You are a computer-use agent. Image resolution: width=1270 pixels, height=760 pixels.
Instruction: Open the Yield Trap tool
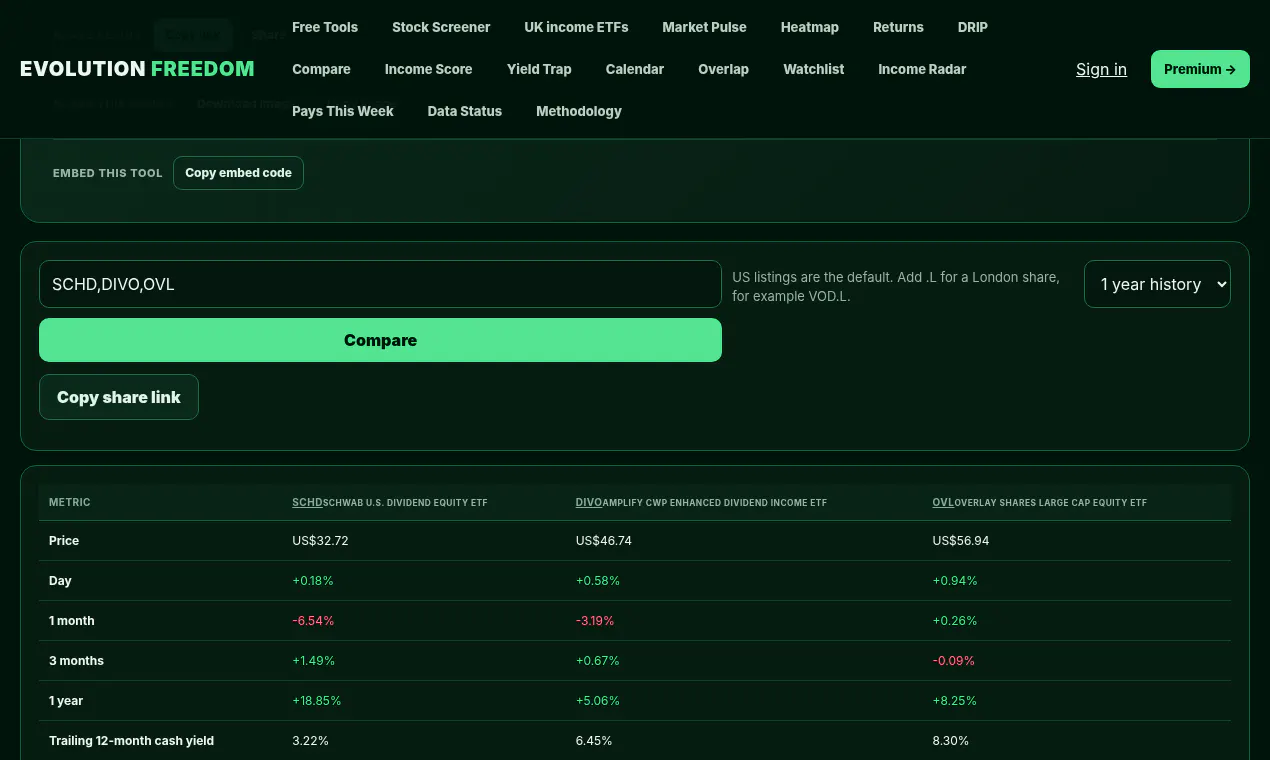[539, 69]
